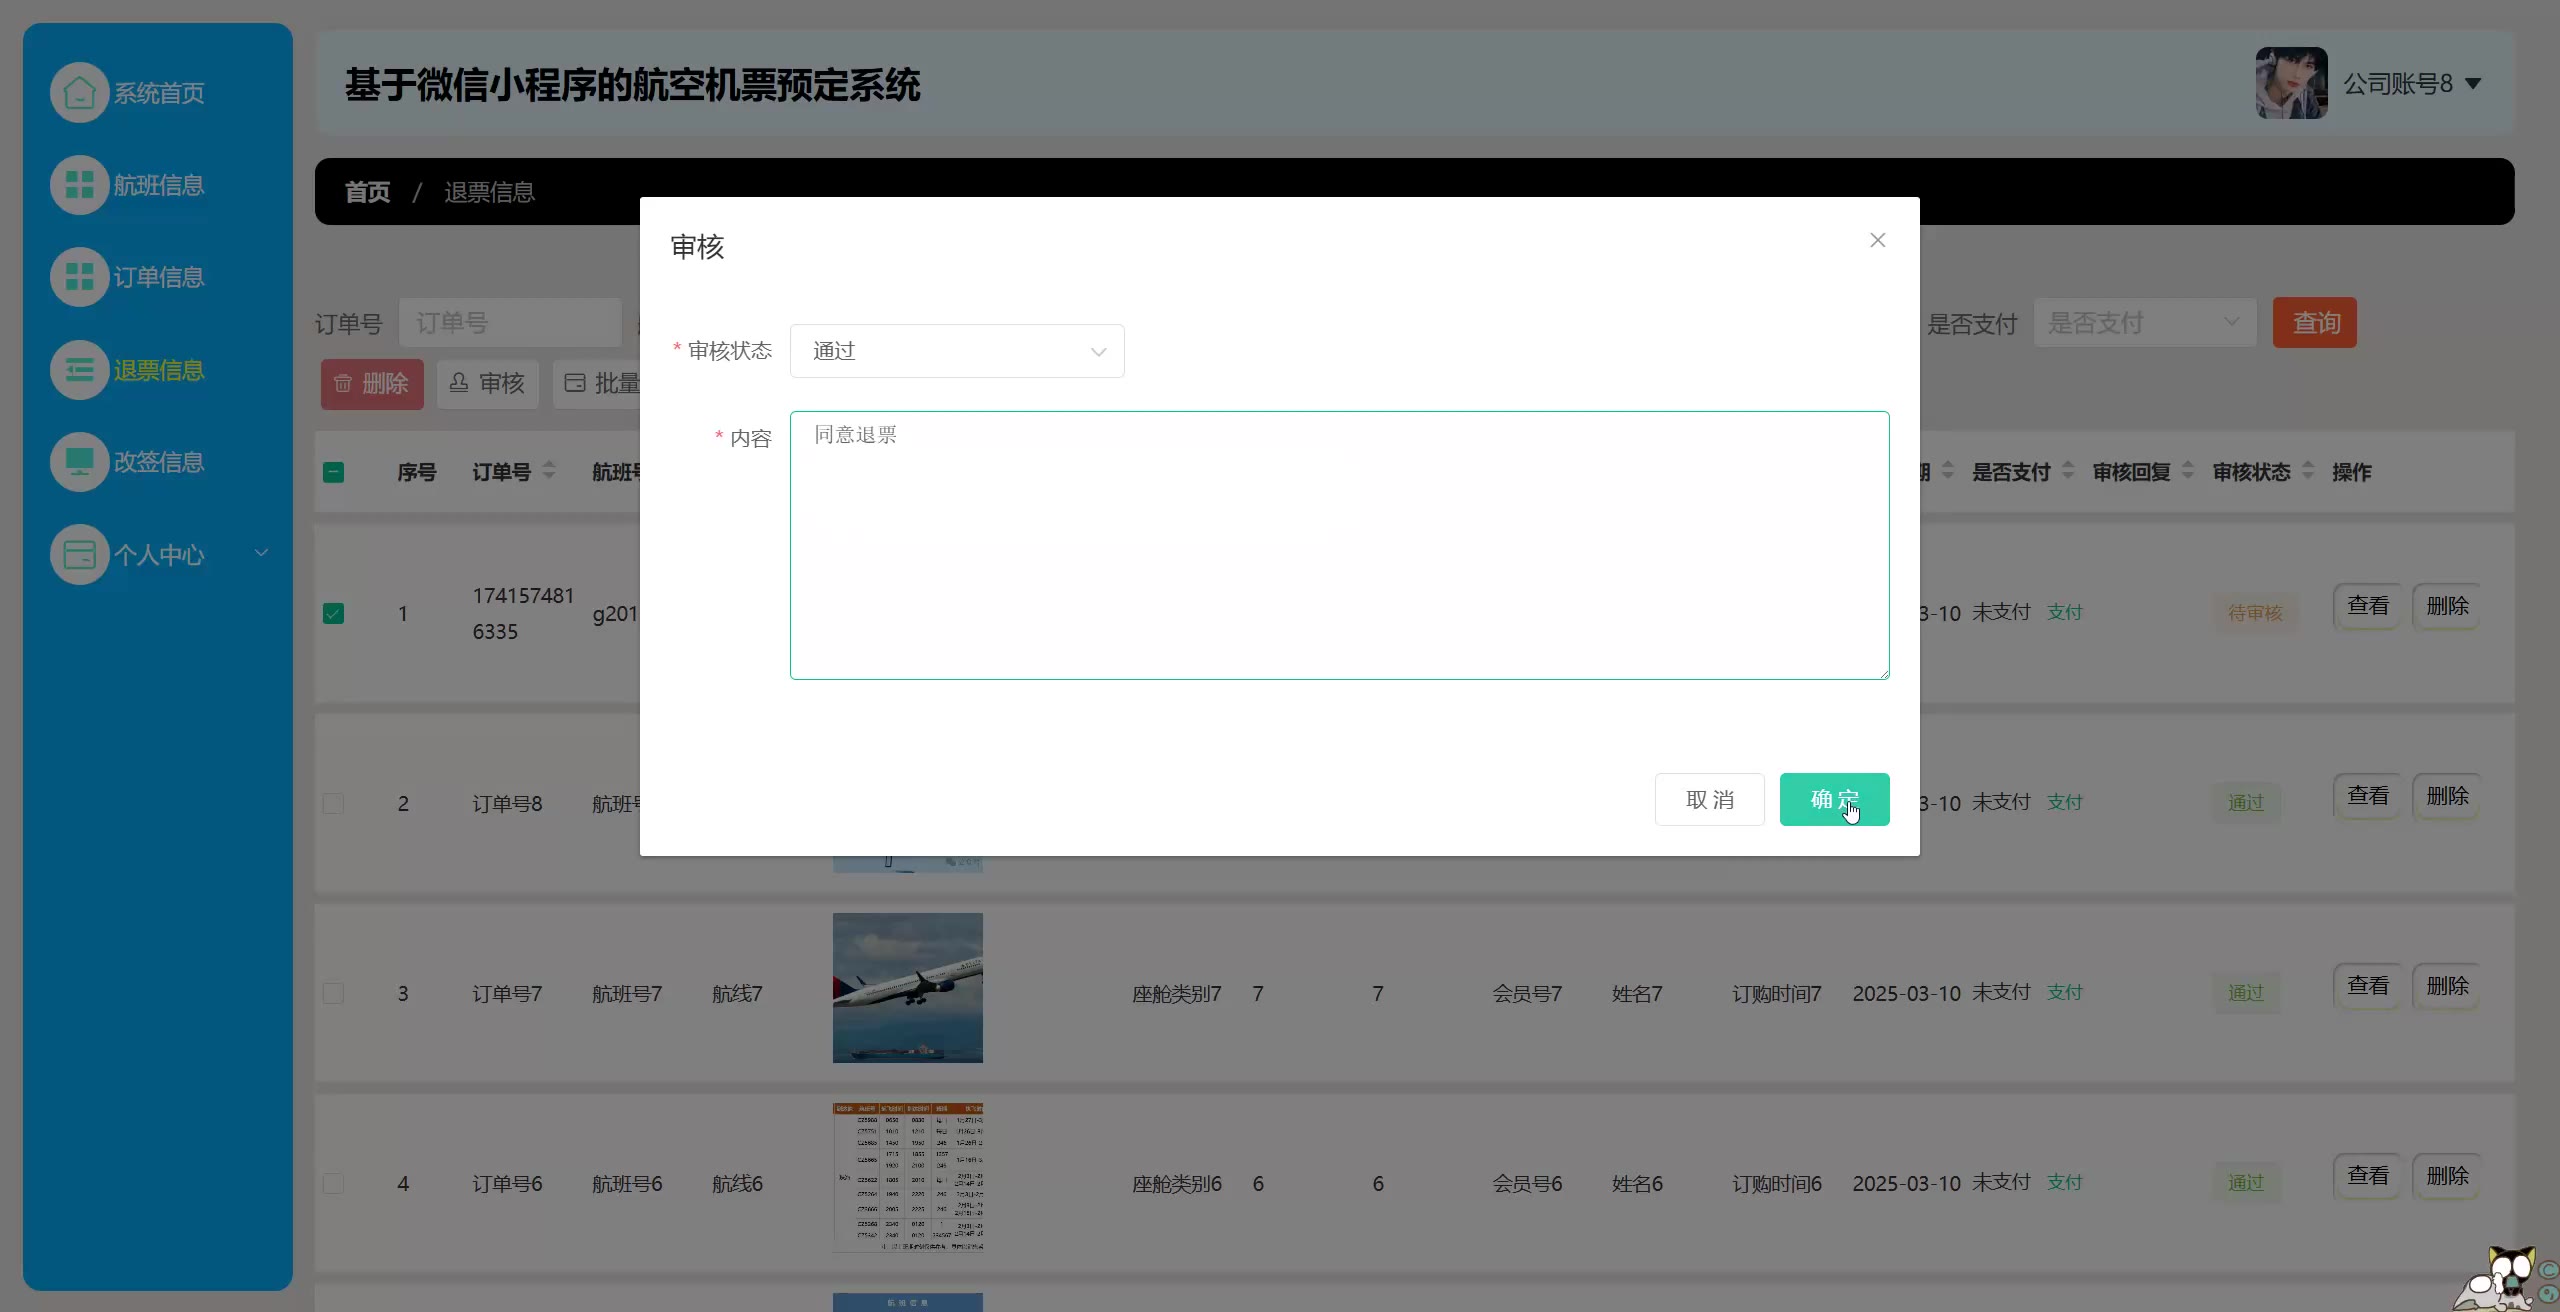Click the 改签信息 monitor icon in sidebar

79,462
